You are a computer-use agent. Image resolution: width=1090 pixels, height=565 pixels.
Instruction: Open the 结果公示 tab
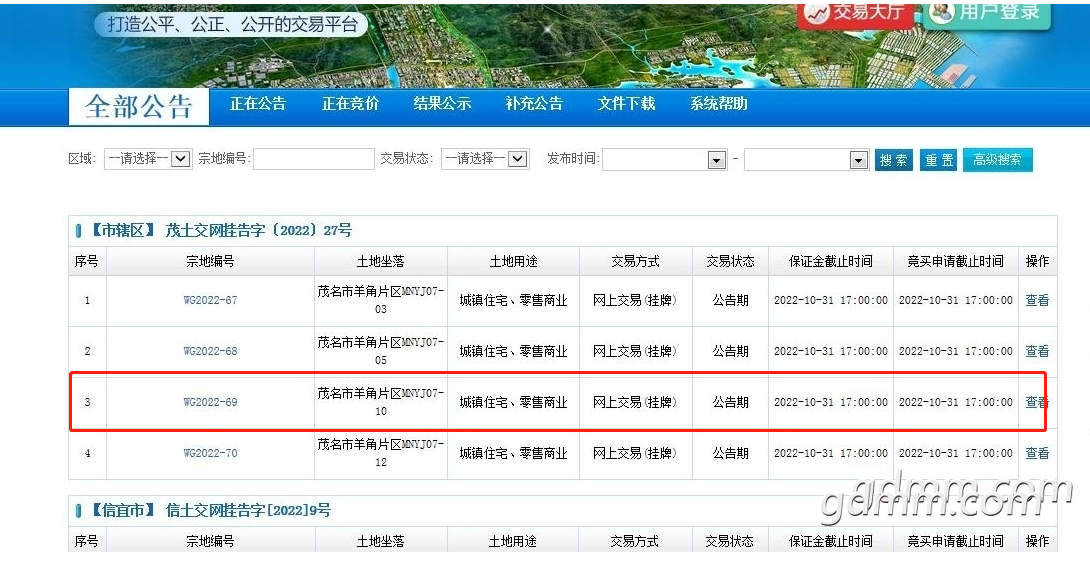coord(442,104)
